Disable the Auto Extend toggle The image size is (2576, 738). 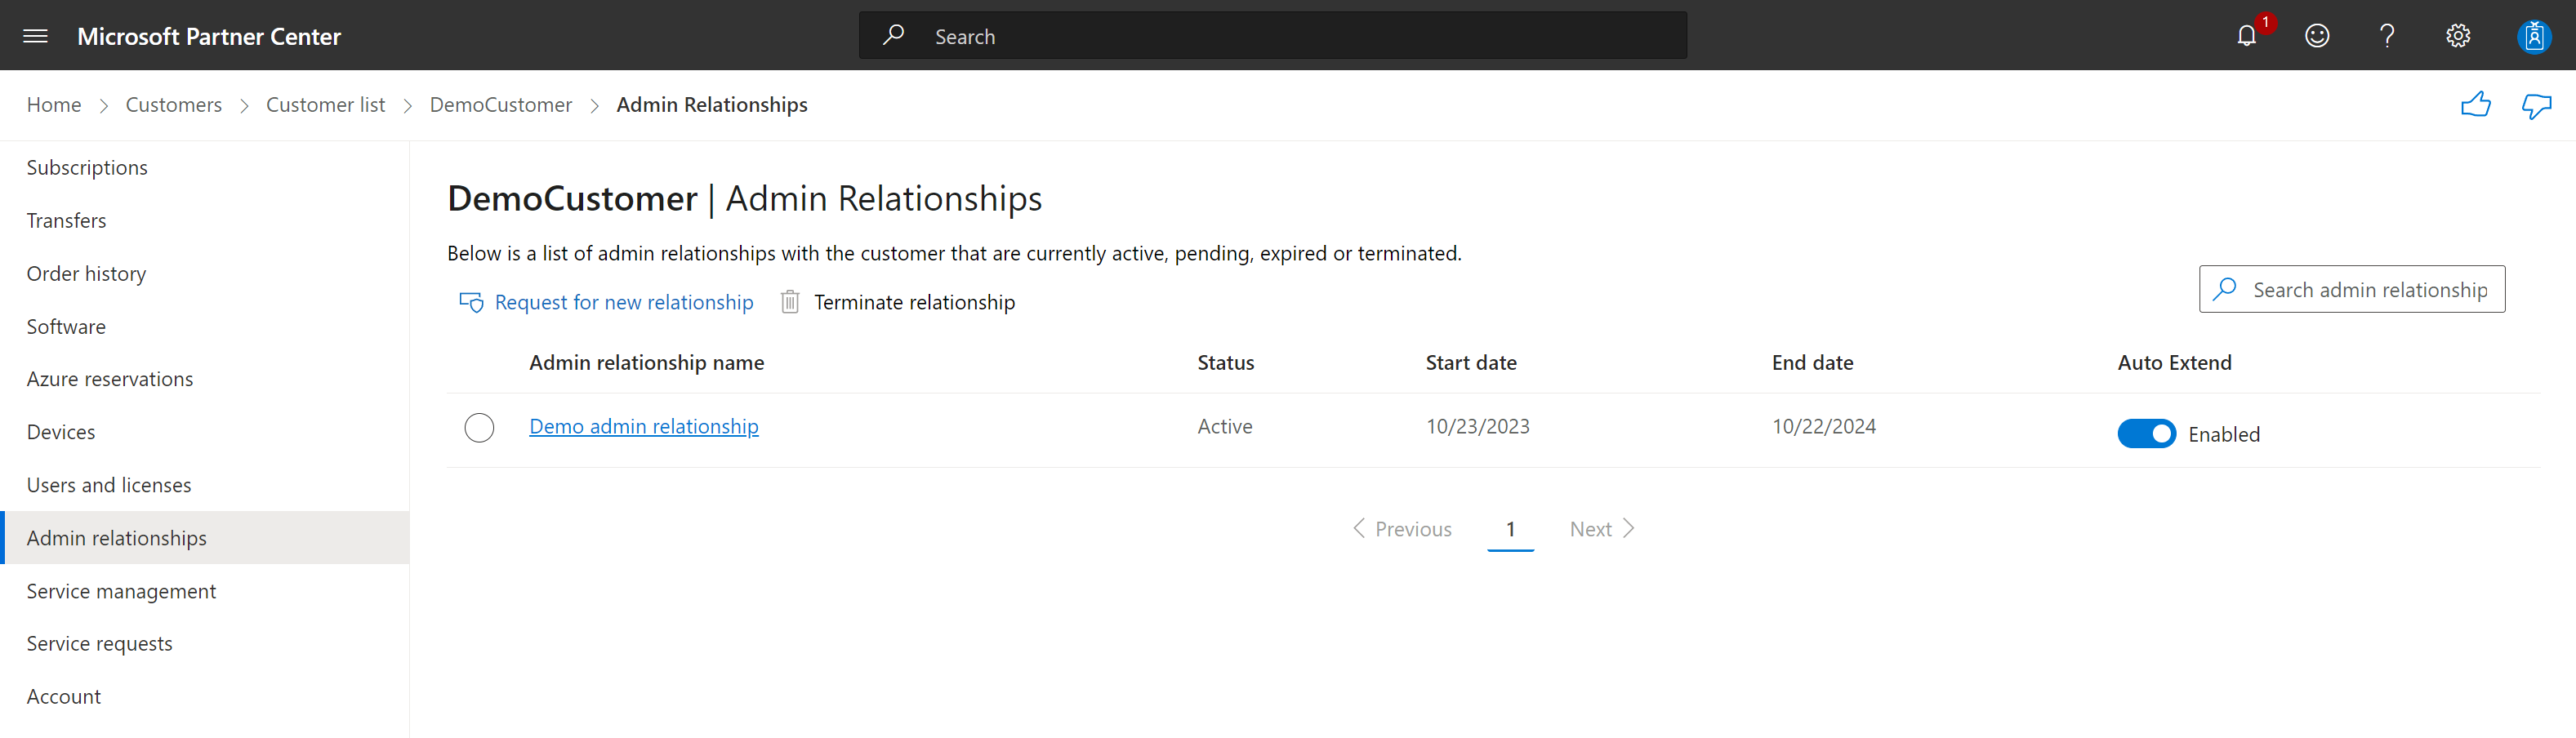[x=2146, y=434]
